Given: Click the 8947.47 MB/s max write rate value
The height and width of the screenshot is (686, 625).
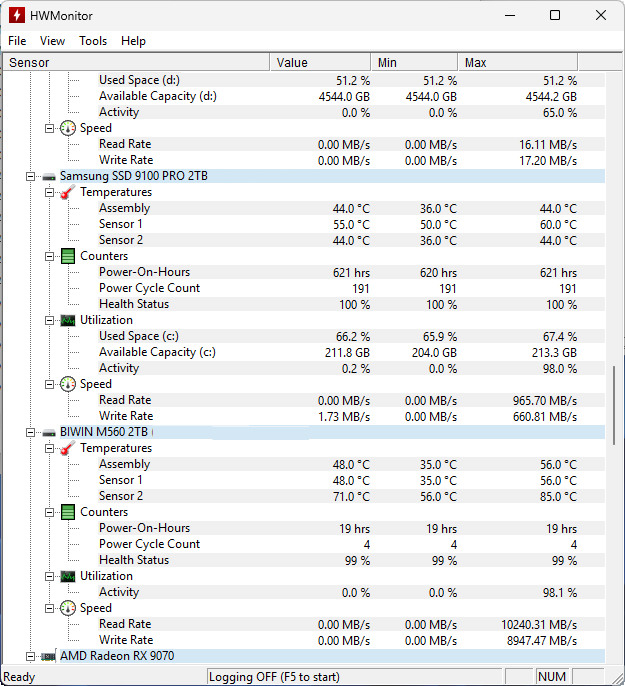Looking at the screenshot, I should pyautogui.click(x=542, y=641).
